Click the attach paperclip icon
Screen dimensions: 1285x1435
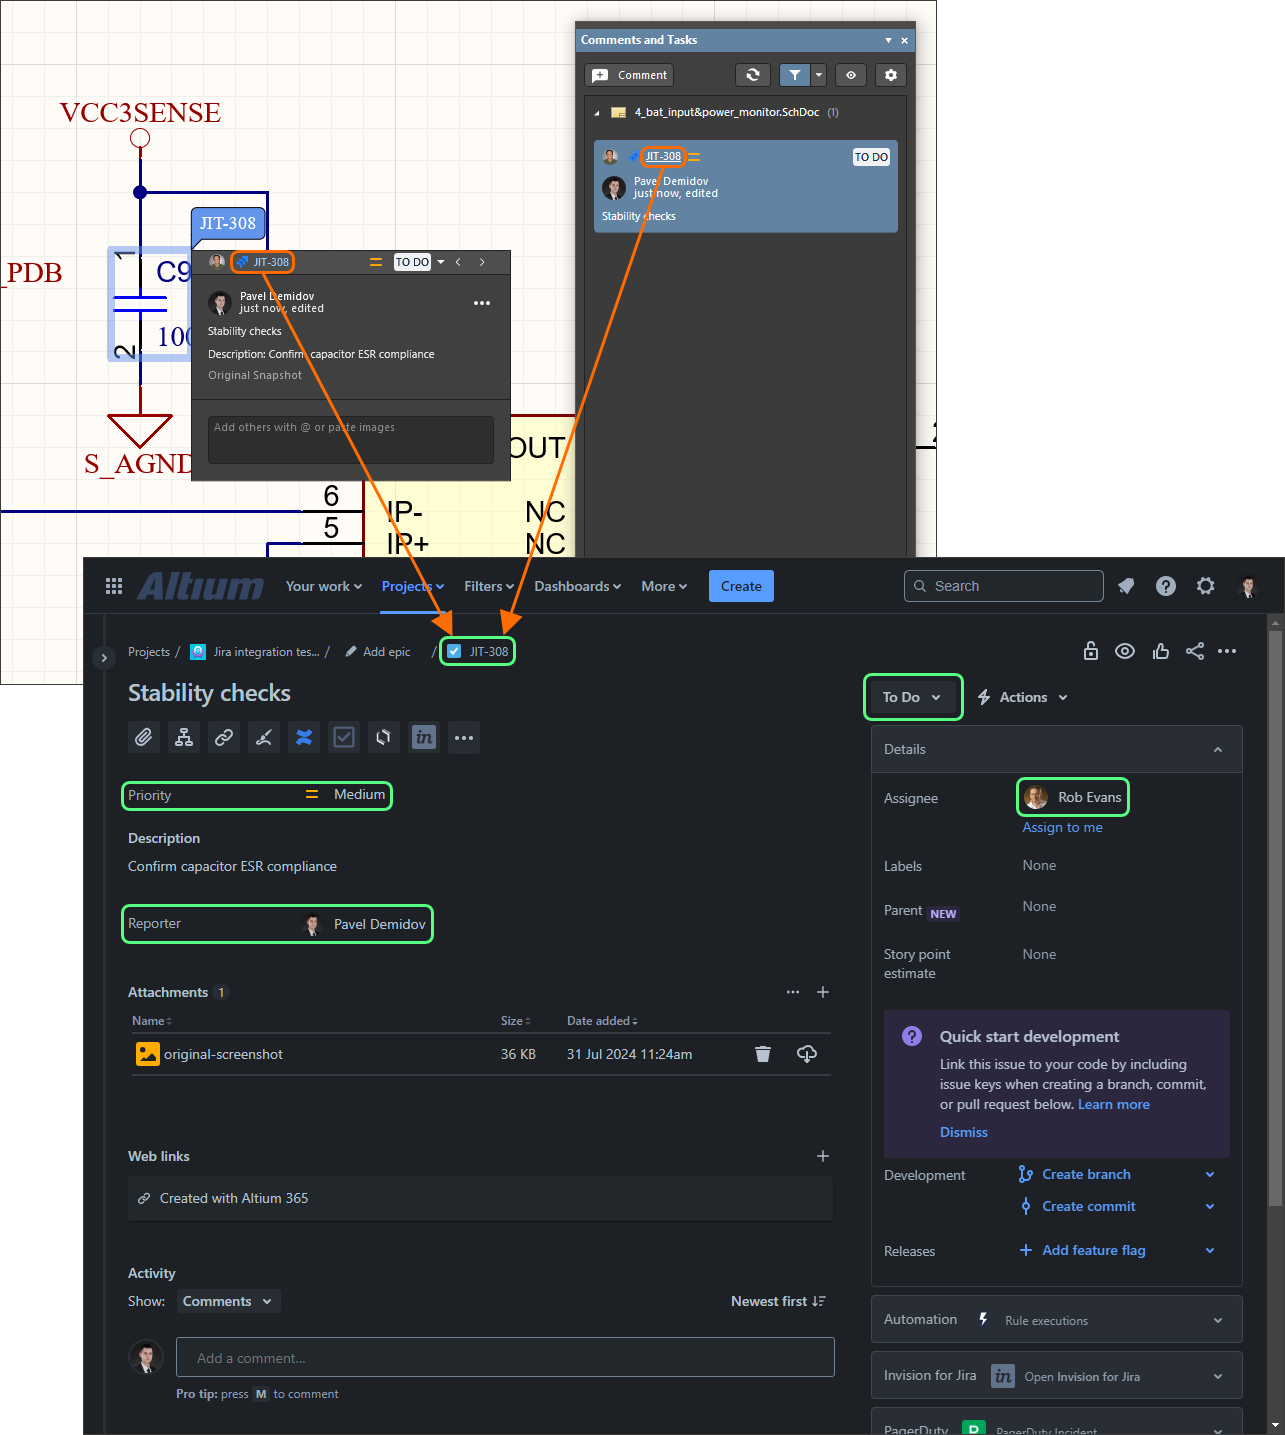[x=144, y=738]
